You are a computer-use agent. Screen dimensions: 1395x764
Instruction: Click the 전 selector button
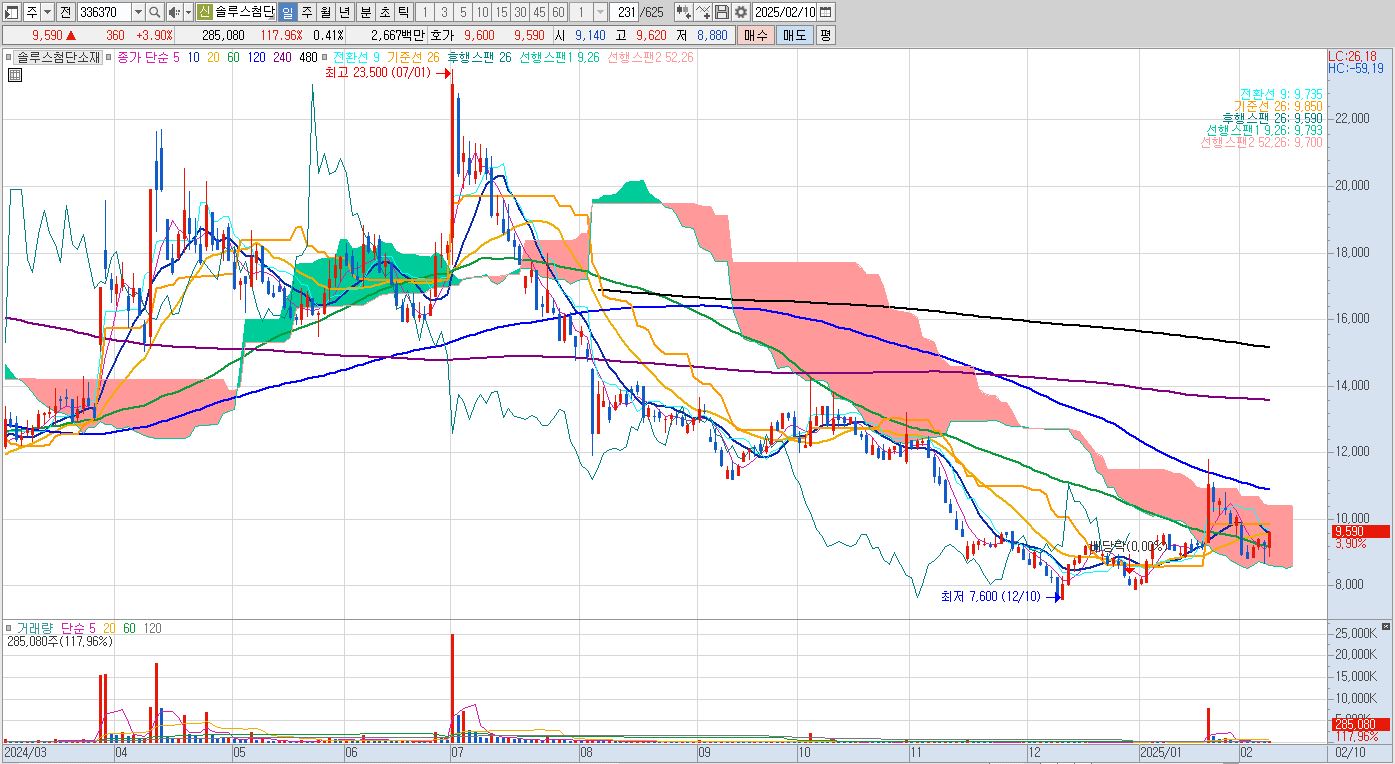[65, 12]
